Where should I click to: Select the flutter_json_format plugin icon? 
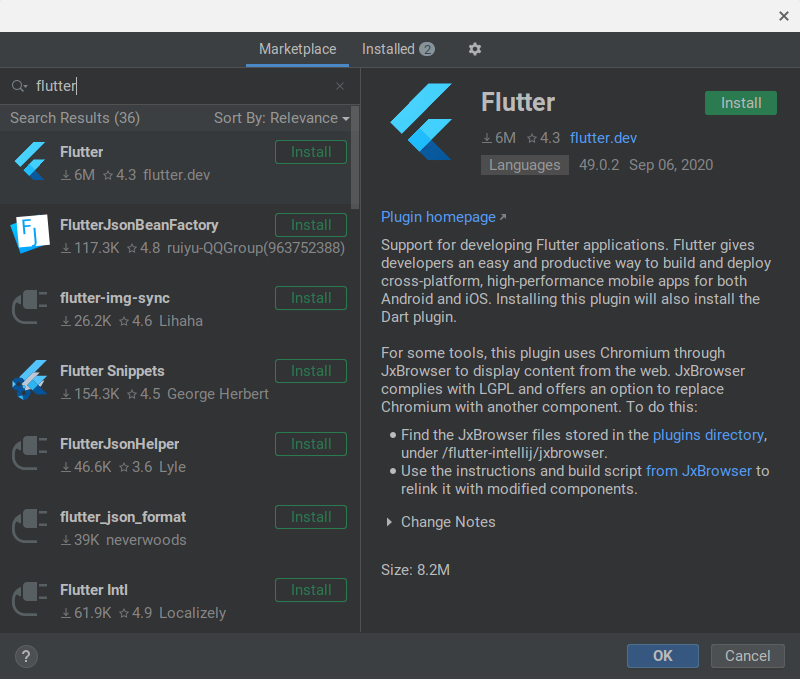(30, 526)
